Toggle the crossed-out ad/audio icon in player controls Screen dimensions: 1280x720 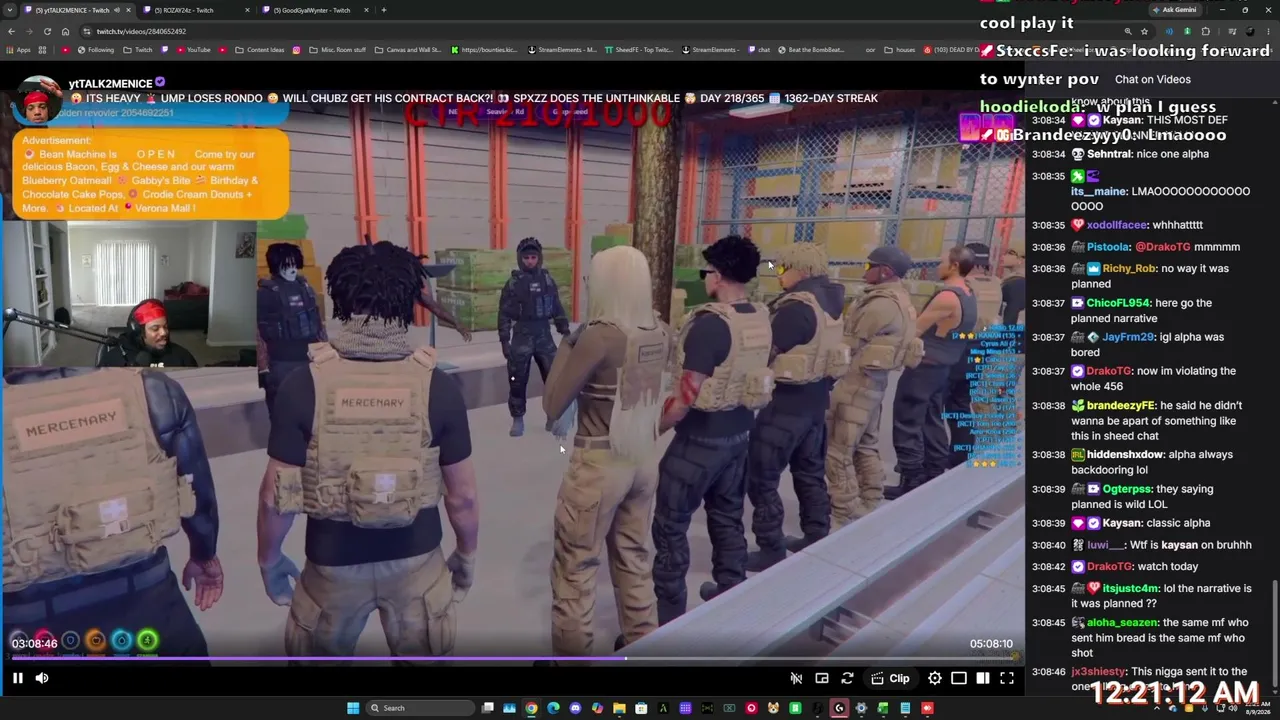(x=796, y=678)
